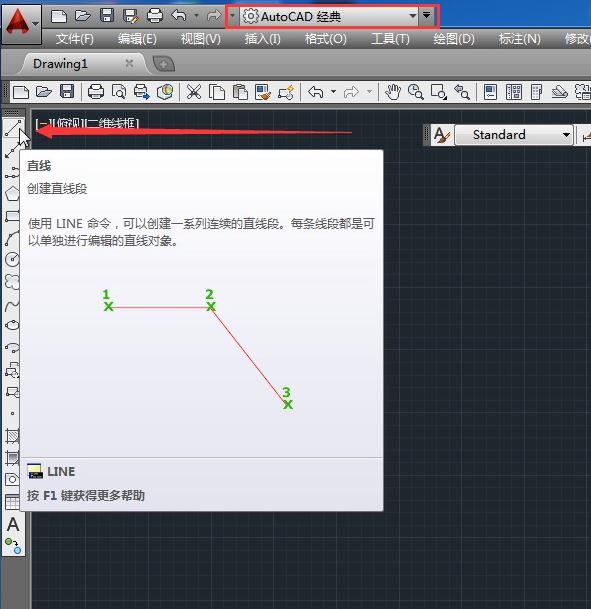The height and width of the screenshot is (609, 591).
Task: Select the Rectangle tool
Action: (x=11, y=216)
